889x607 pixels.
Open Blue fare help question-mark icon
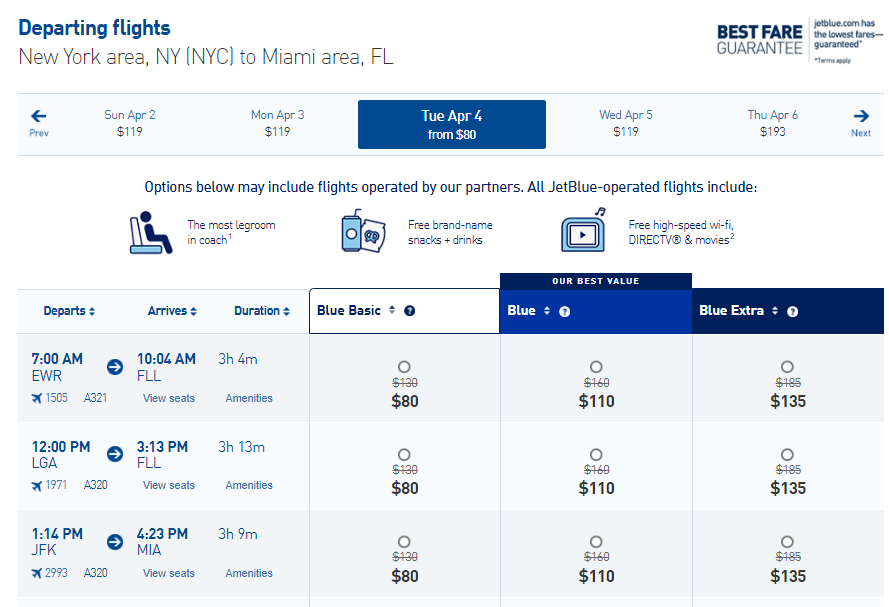tap(564, 311)
